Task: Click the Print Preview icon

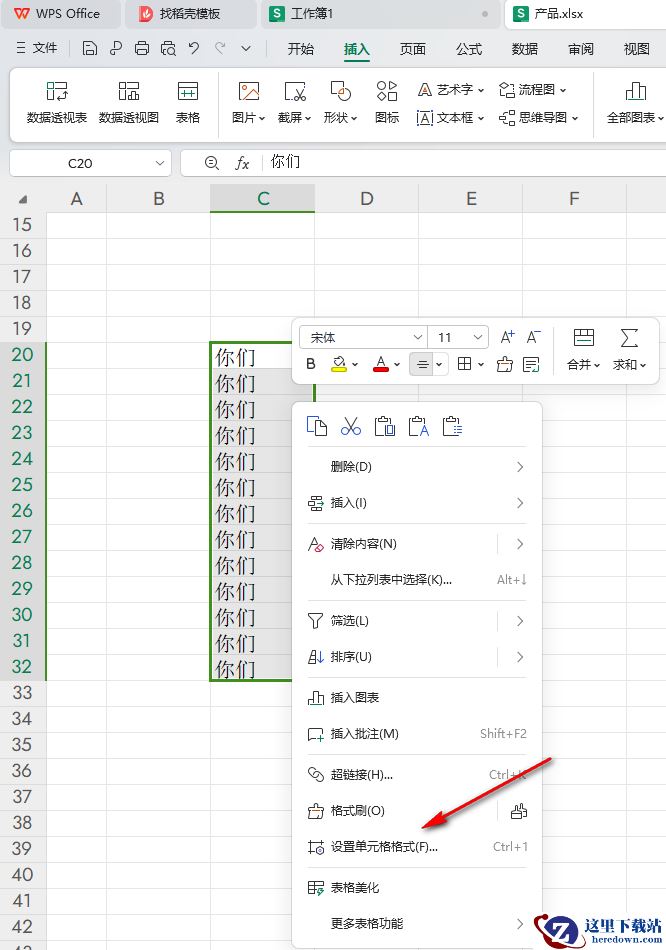Action: (x=168, y=48)
